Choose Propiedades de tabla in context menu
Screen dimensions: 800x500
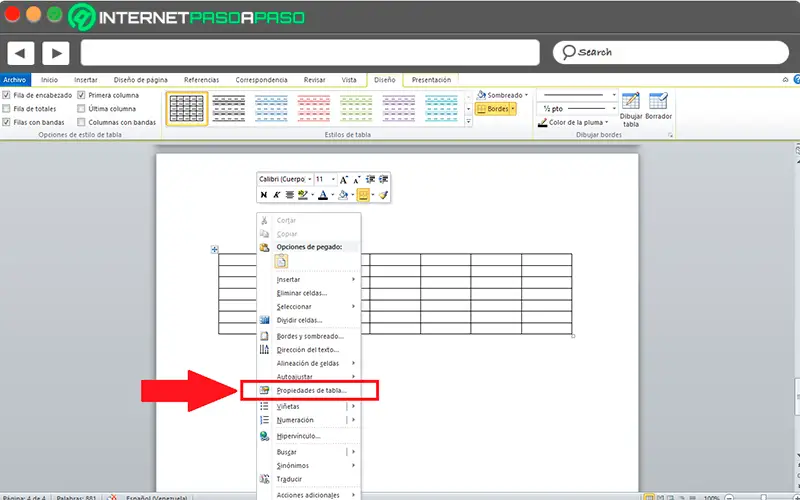(311, 391)
